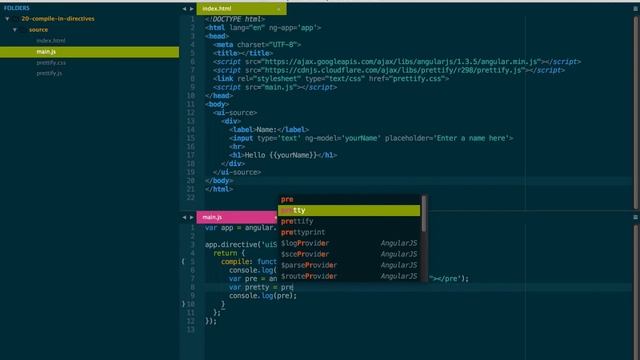Go to next tab in top pane

tap(191, 9)
